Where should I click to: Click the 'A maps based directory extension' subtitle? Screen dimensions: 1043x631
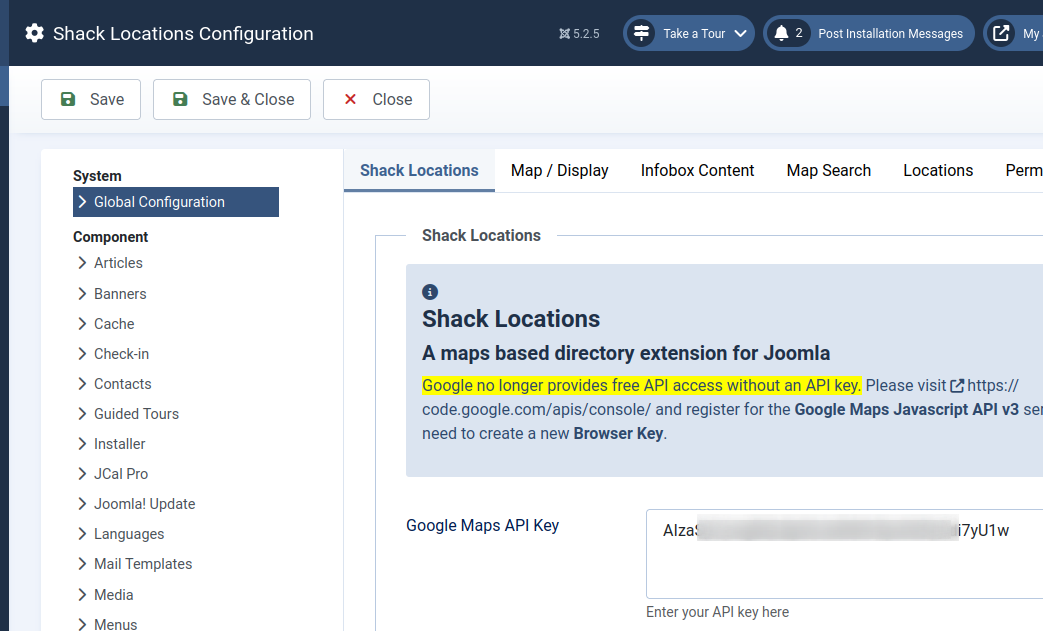tap(626, 353)
